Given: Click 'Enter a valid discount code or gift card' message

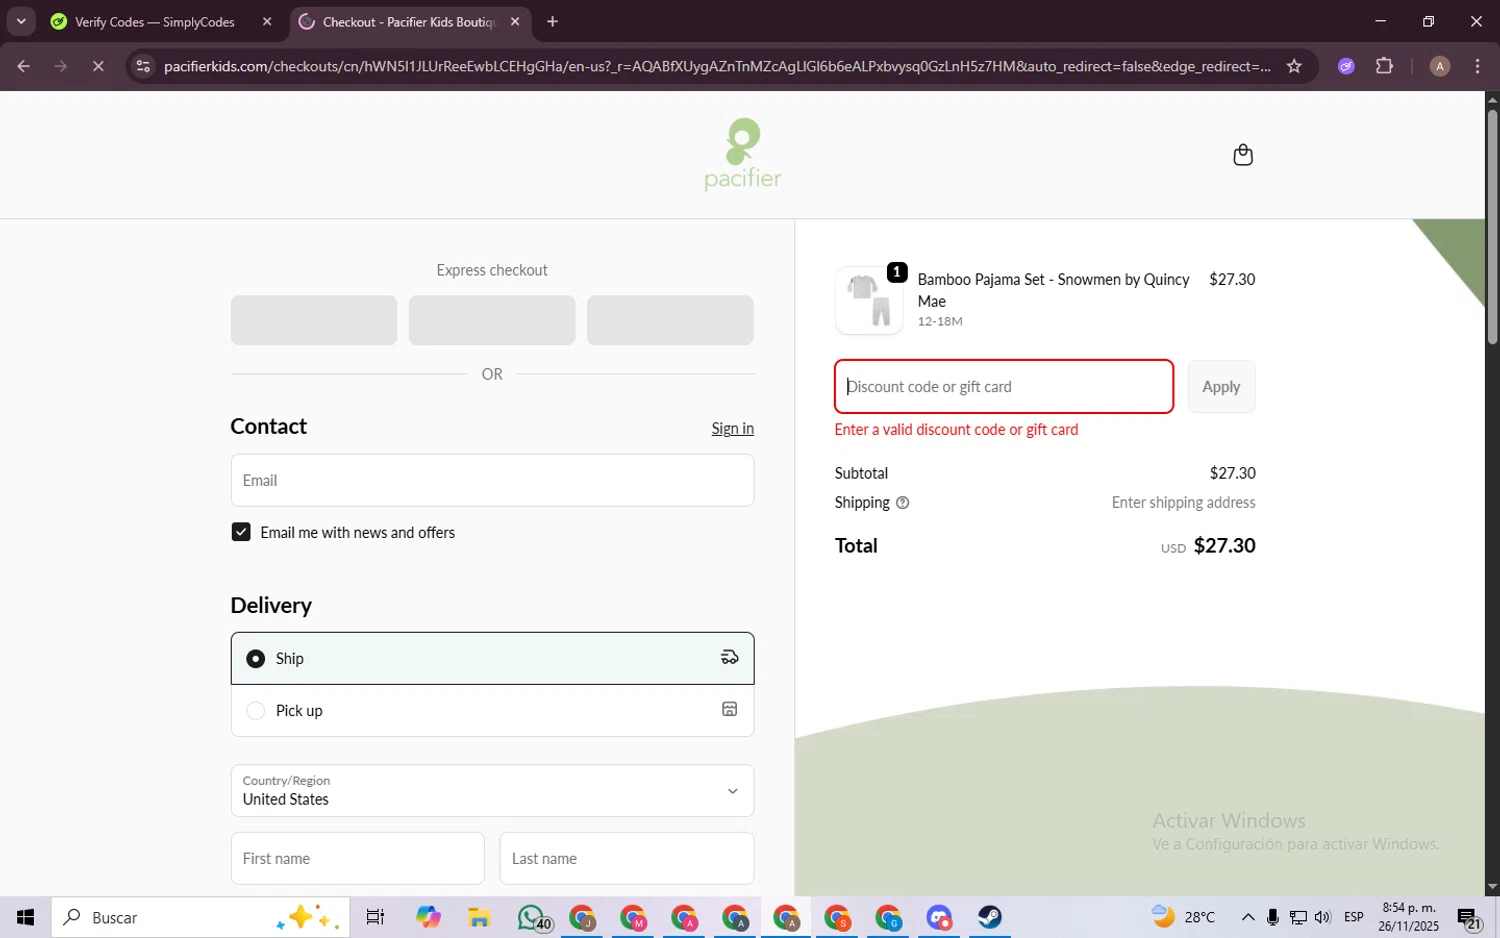Looking at the screenshot, I should pyautogui.click(x=956, y=430).
